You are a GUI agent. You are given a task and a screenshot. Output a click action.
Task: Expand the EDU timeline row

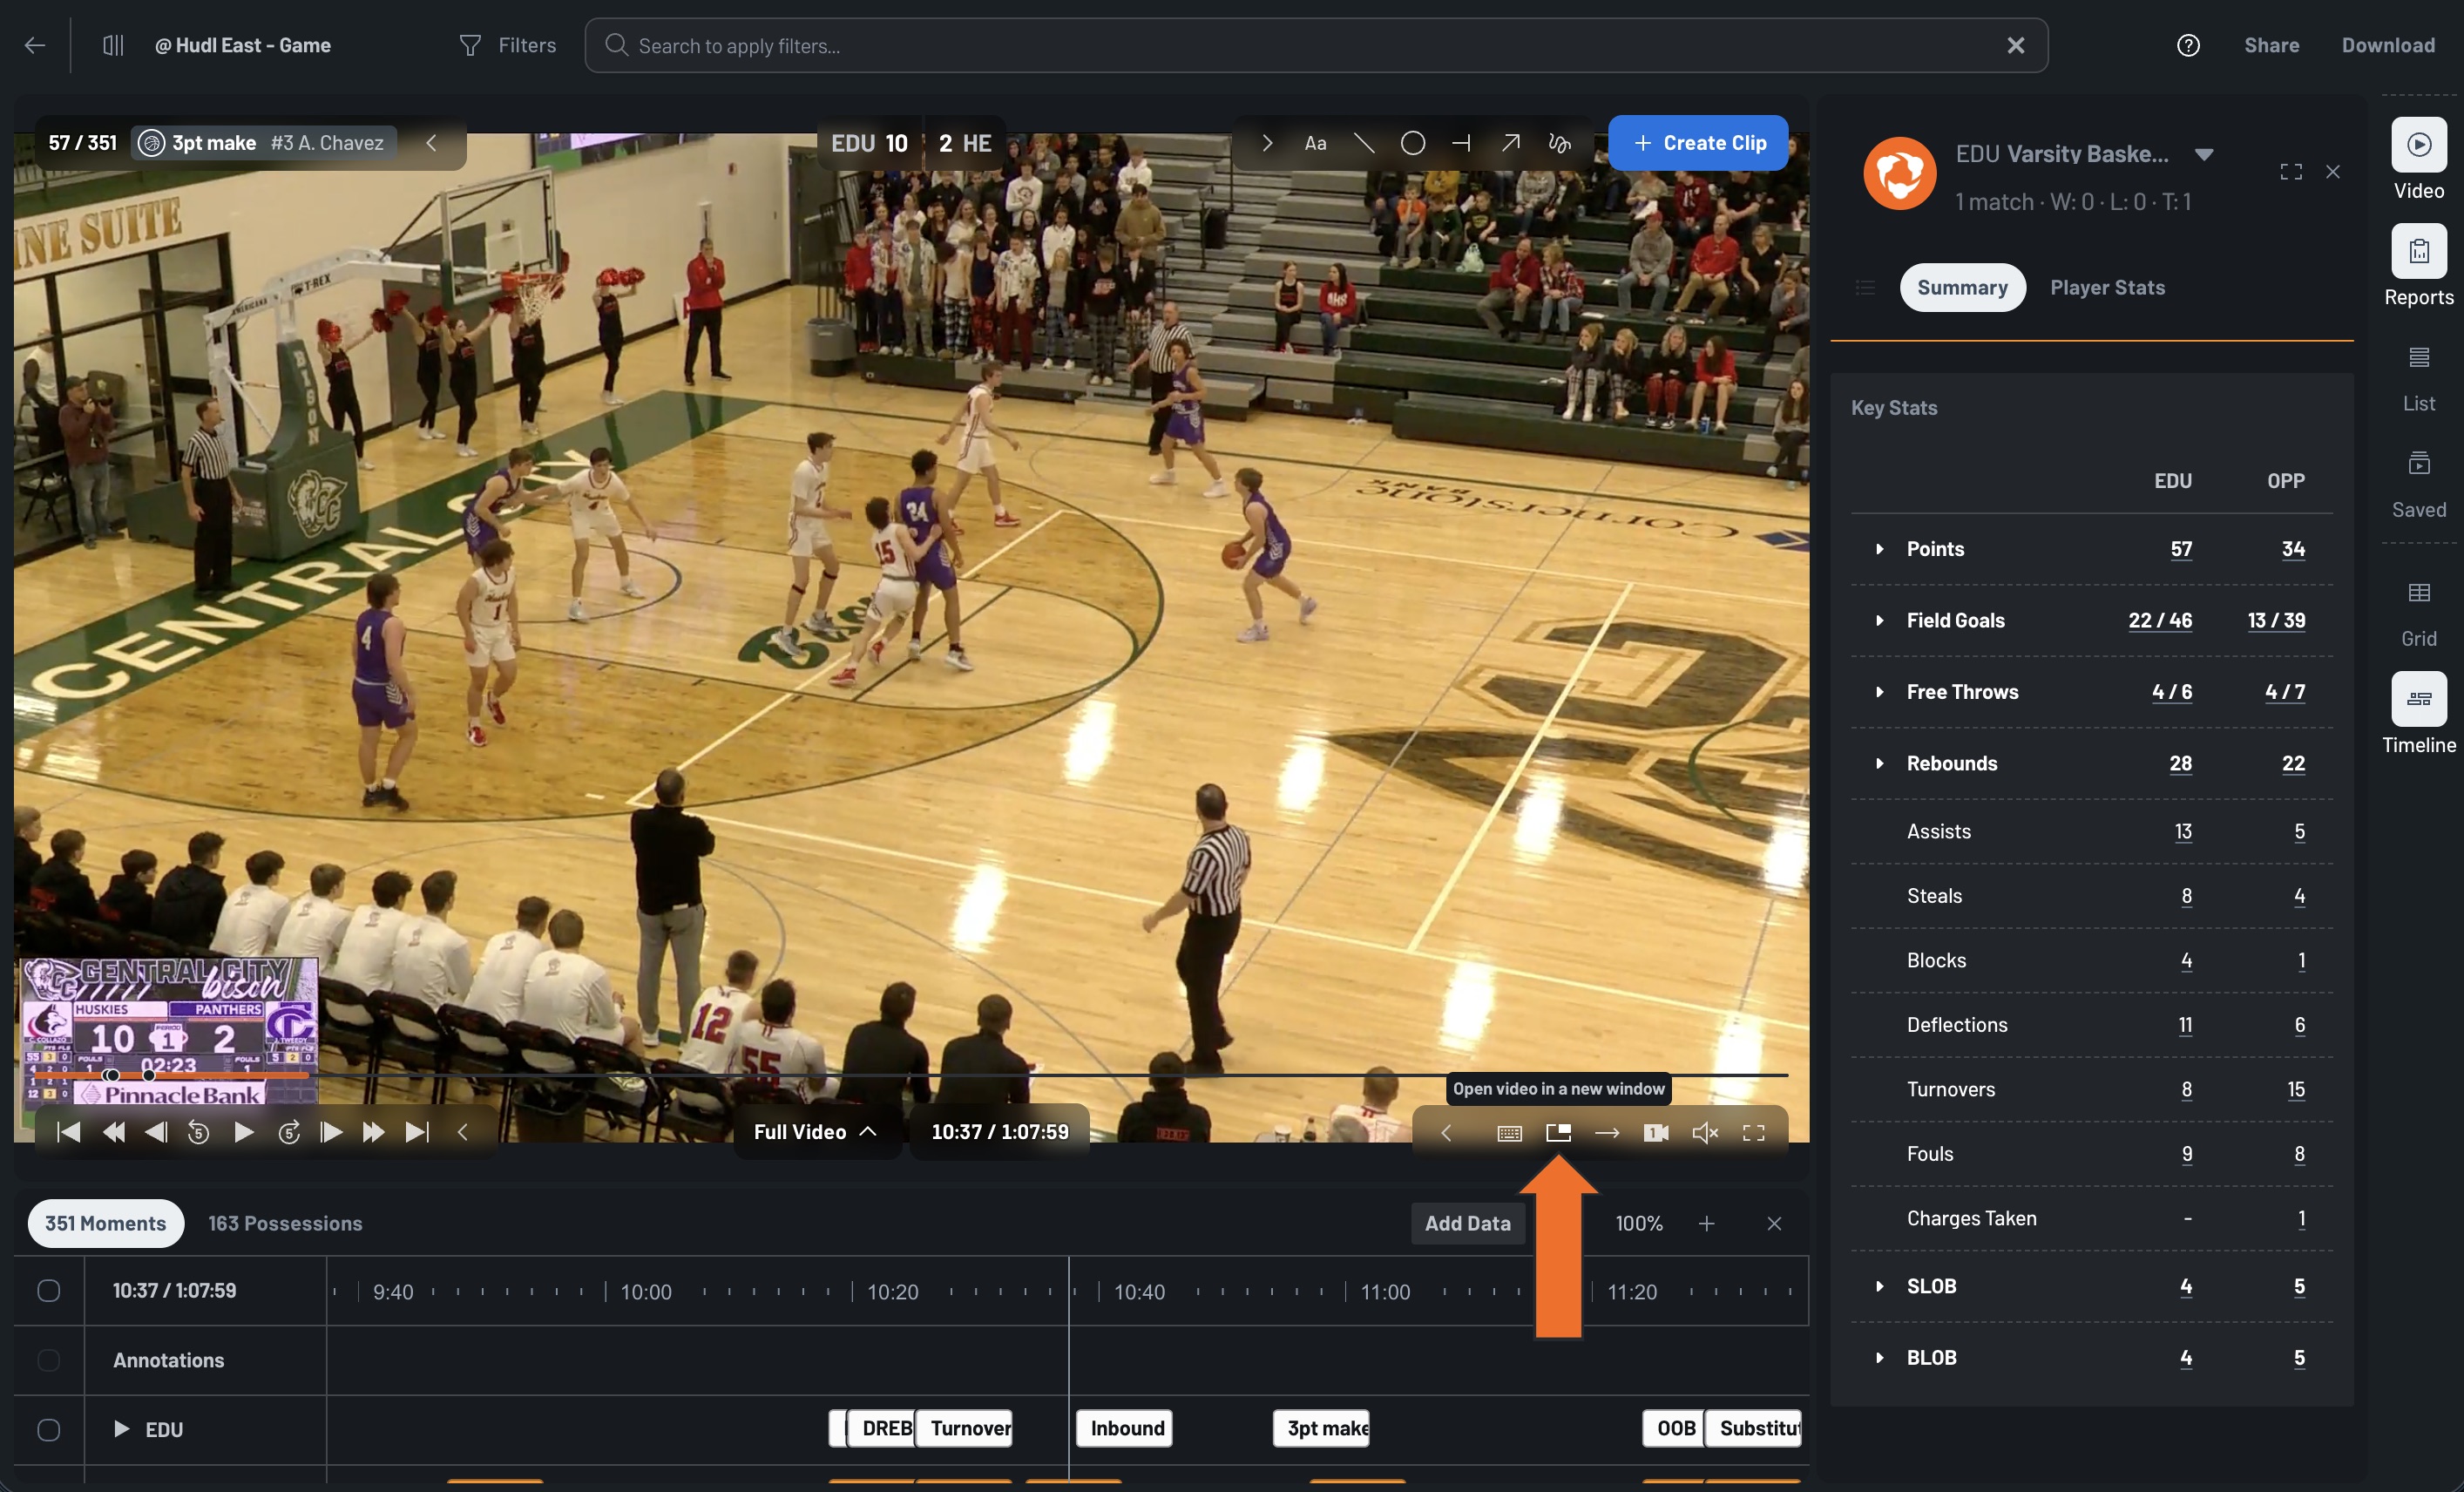(x=121, y=1429)
